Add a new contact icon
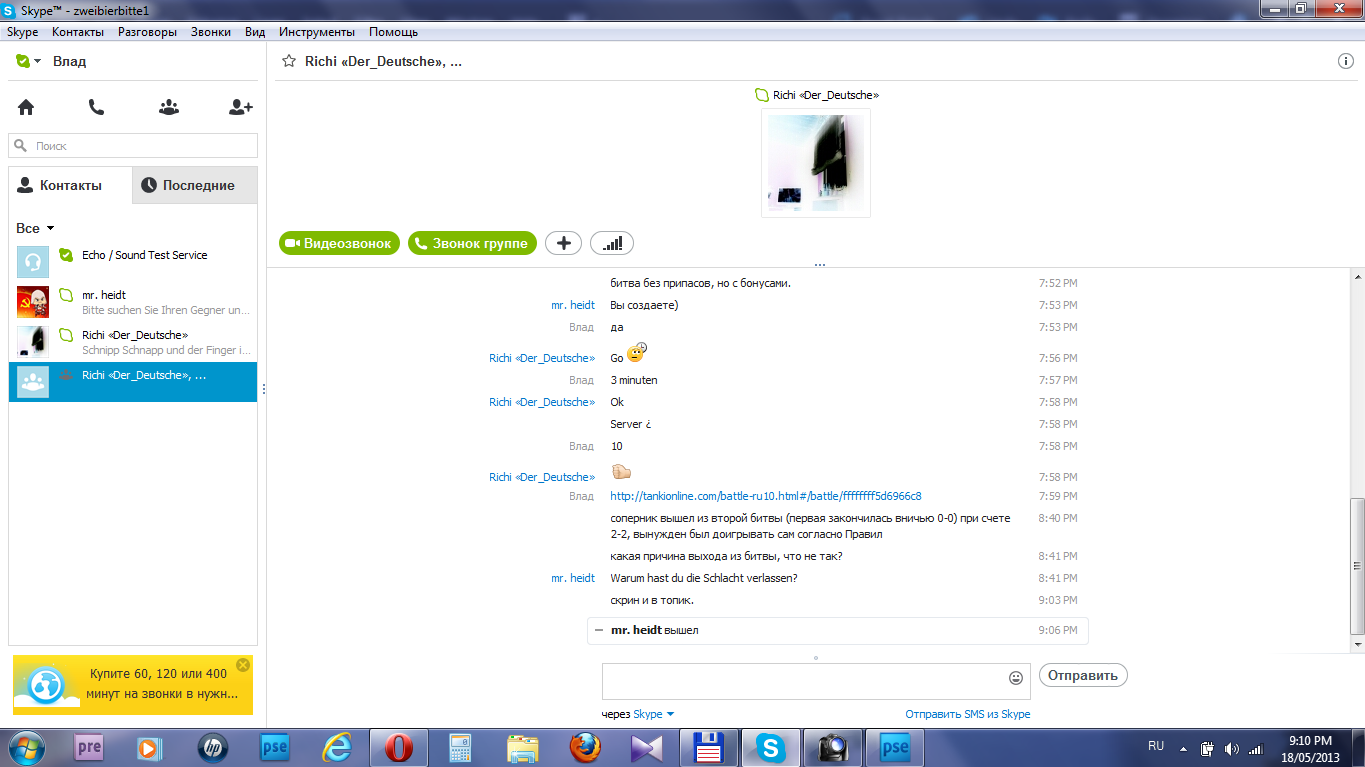The image size is (1365, 767). tap(241, 107)
